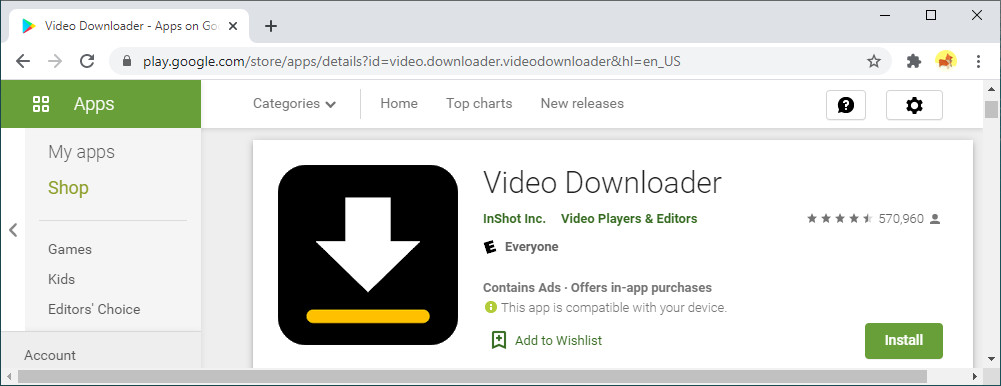The width and height of the screenshot is (1001, 386).
Task: Open a new tab with plus button
Action: (x=271, y=26)
